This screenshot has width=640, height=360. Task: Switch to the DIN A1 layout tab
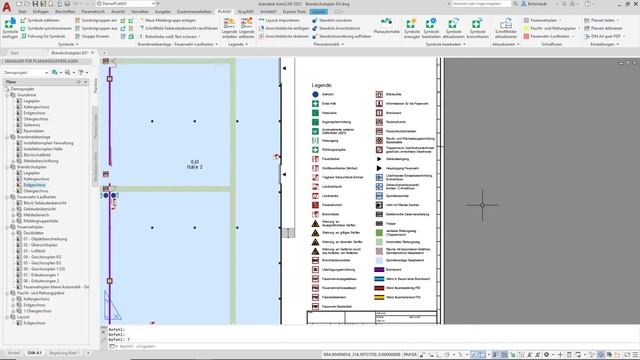pos(34,353)
